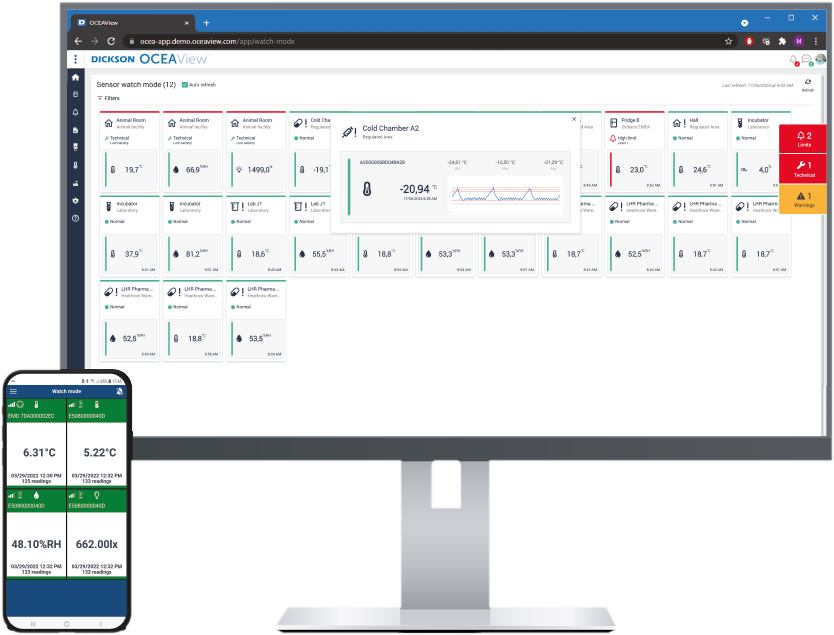Click 'Sensor watch mode (12)' heading

click(x=136, y=85)
